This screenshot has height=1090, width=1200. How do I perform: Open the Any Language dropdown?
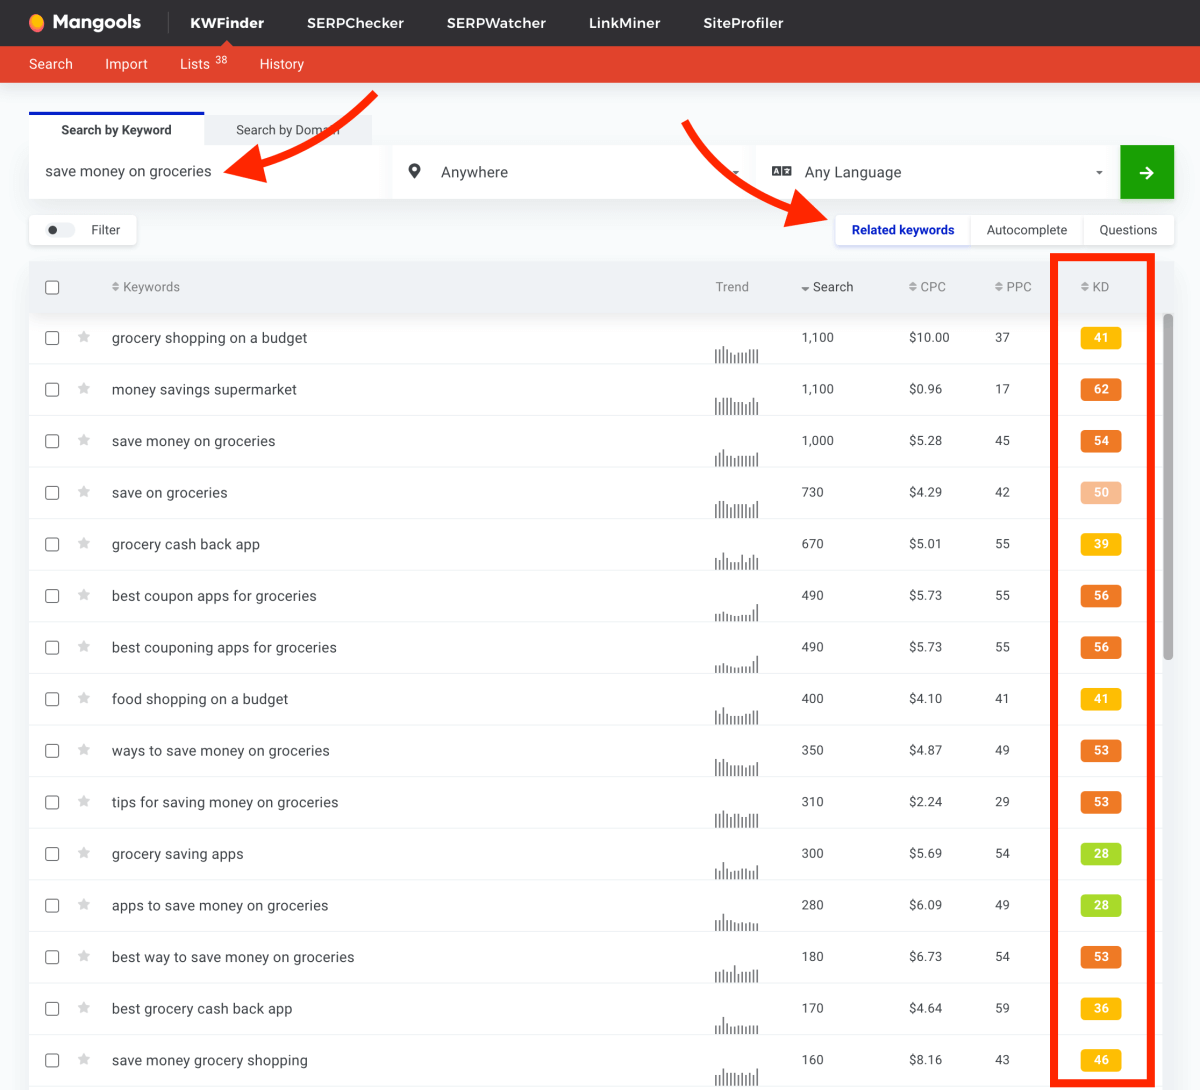coord(940,172)
